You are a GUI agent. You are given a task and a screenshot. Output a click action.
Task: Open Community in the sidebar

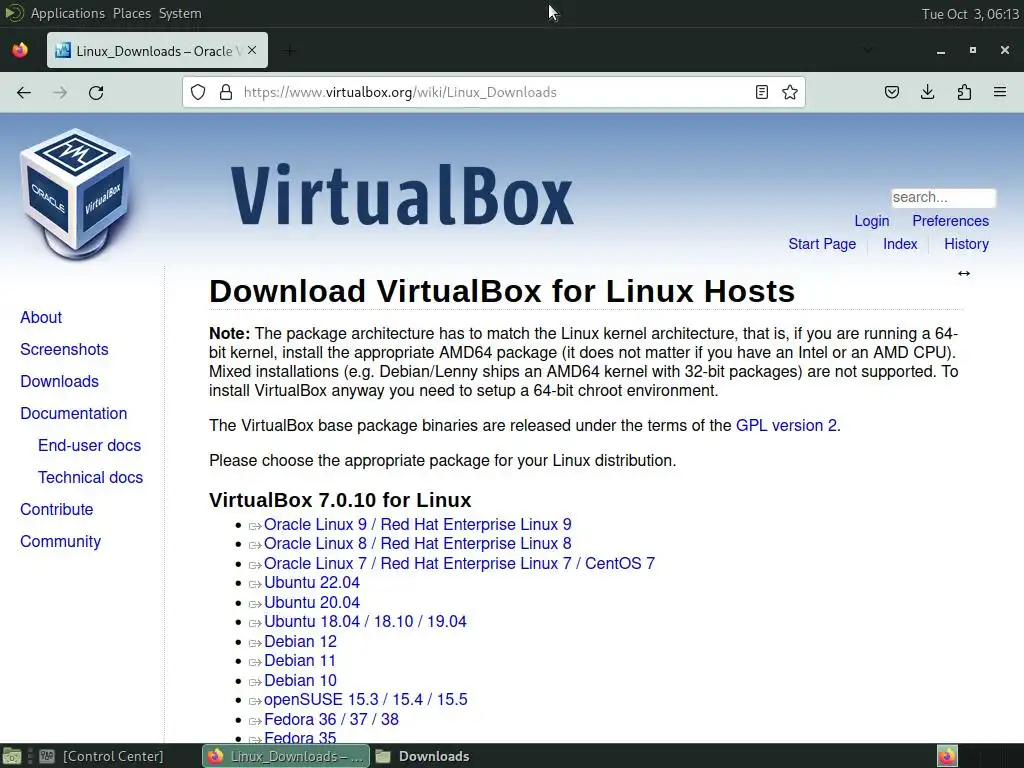(x=61, y=542)
